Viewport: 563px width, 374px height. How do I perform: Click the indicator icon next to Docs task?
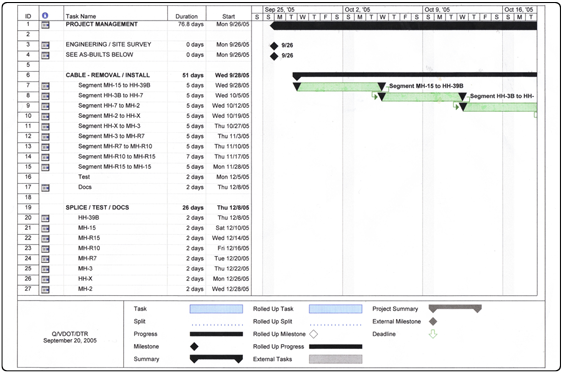point(45,188)
